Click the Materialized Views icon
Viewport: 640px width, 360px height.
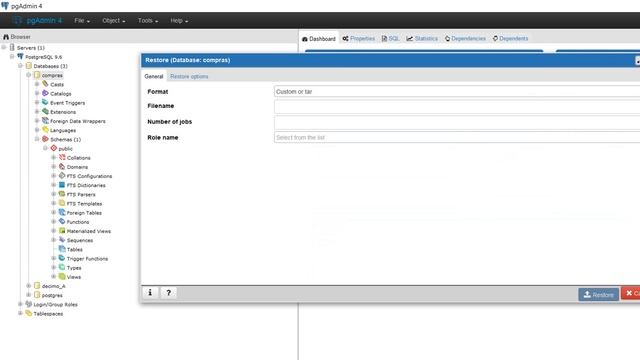62,231
